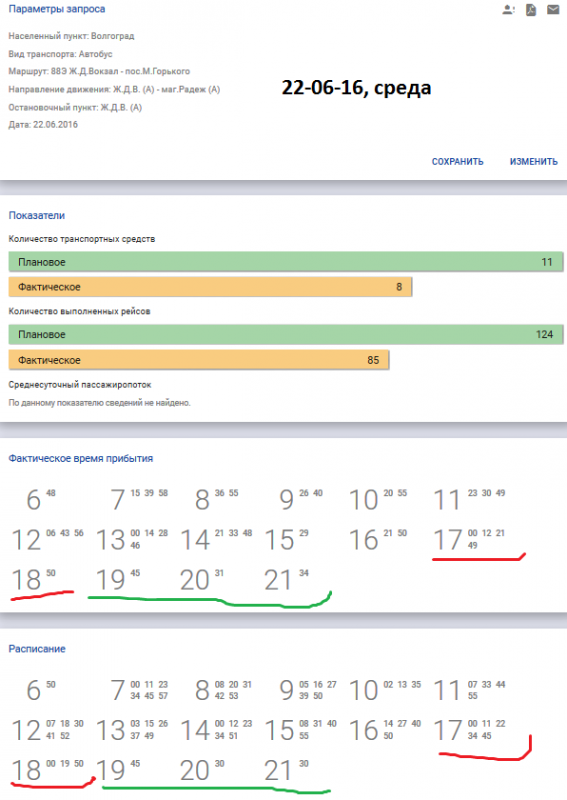The width and height of the screenshot is (567, 800).
Task: Open the Параметры запроса heading
Action: point(57,9)
